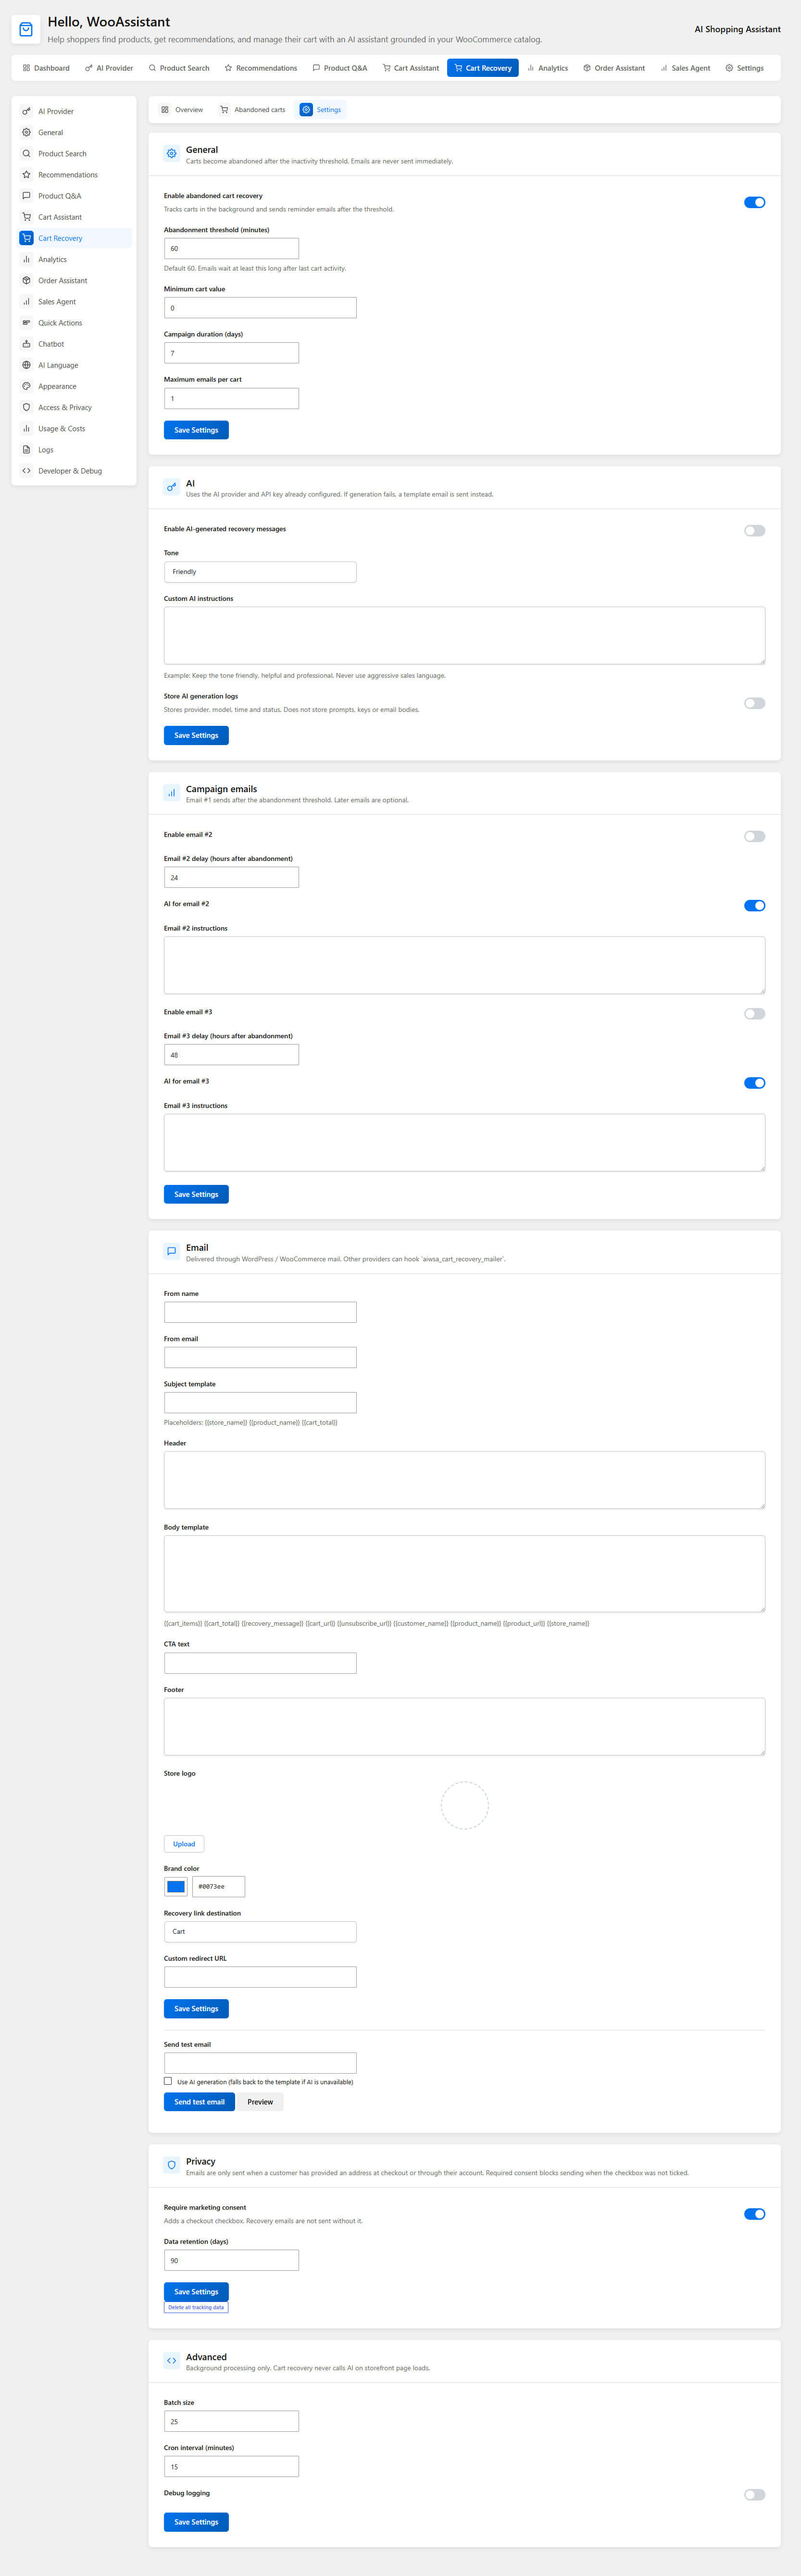The height and width of the screenshot is (2576, 801).
Task: Click the cart icon on the Abandoned carts sub-tab
Action: (x=224, y=110)
